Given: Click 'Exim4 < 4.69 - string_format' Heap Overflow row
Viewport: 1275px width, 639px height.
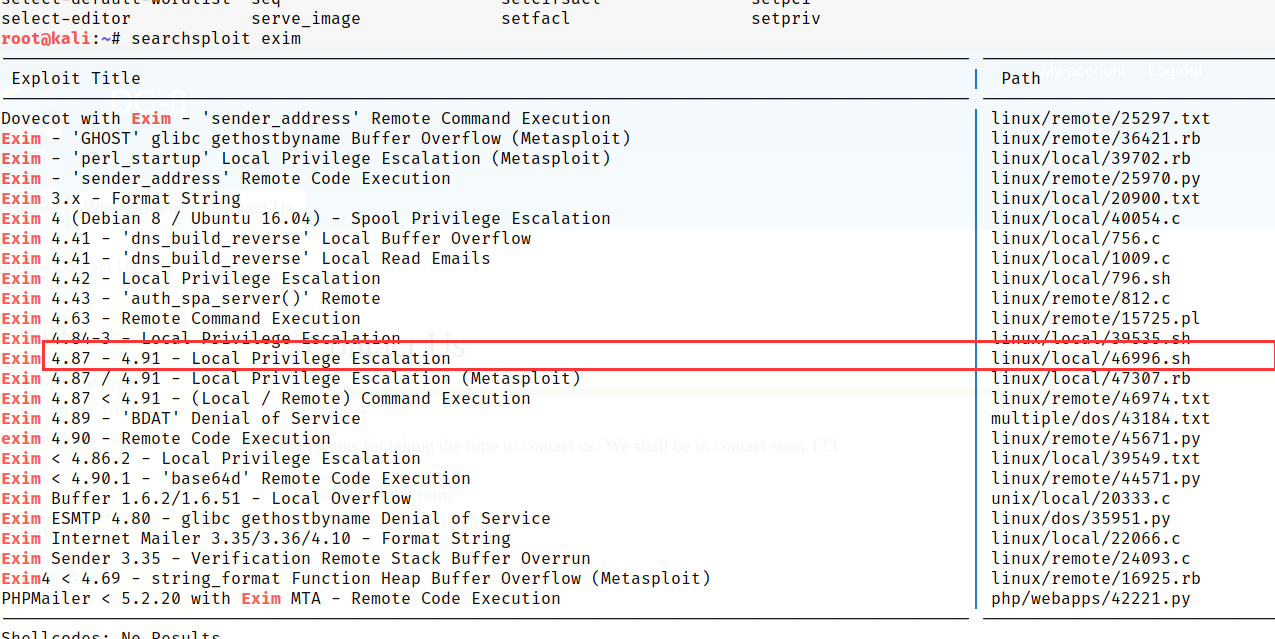Looking at the screenshot, I should tap(356, 578).
